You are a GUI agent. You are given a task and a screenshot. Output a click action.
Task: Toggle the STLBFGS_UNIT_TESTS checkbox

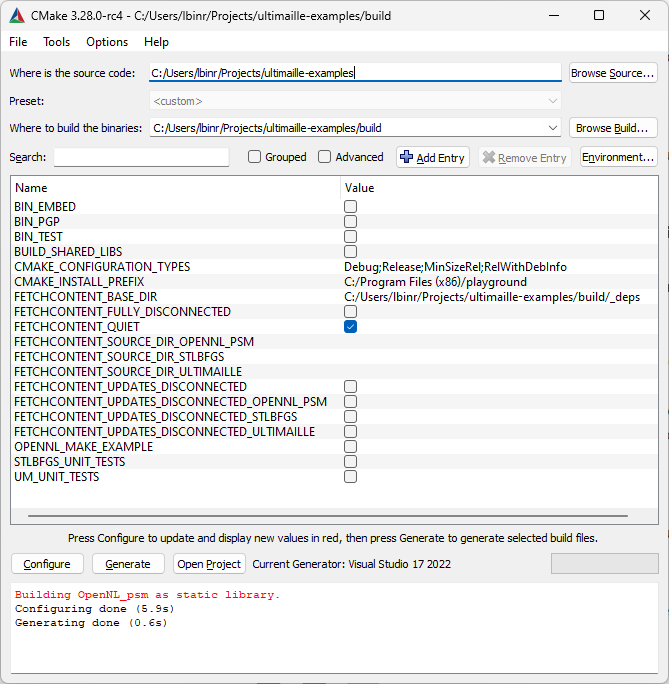click(x=350, y=462)
